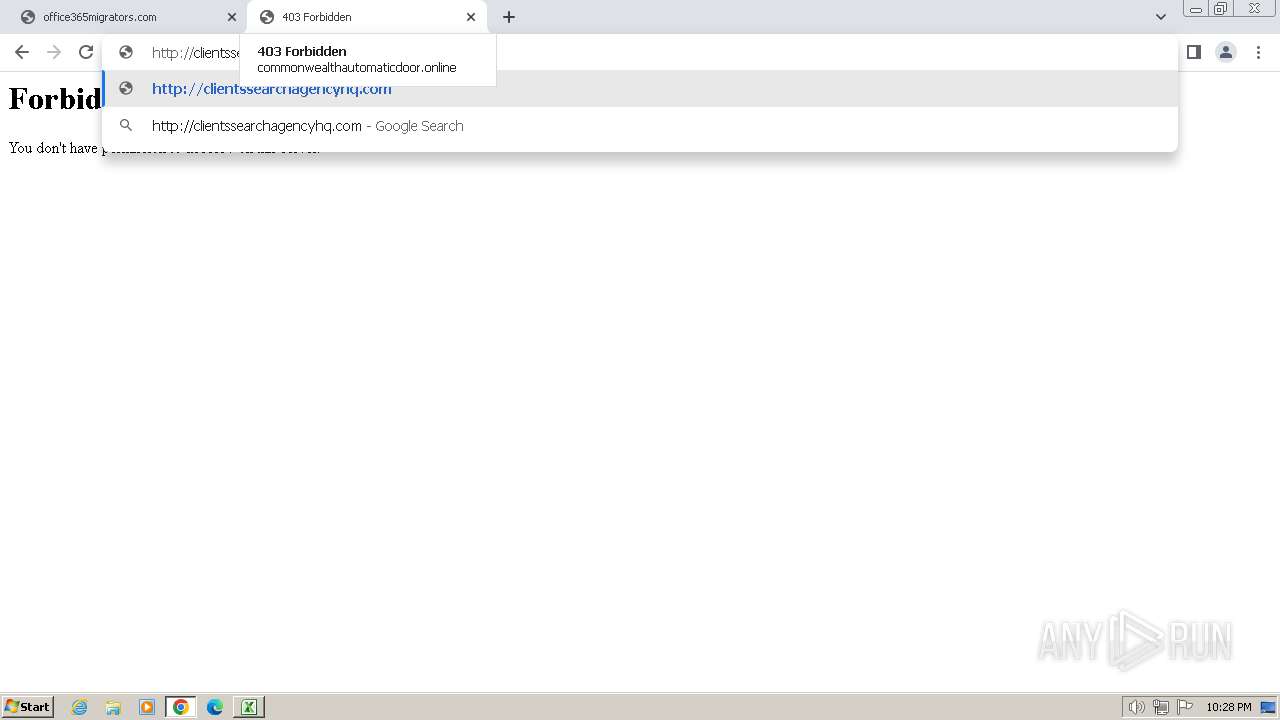Open File Explorer from taskbar

click(x=113, y=707)
